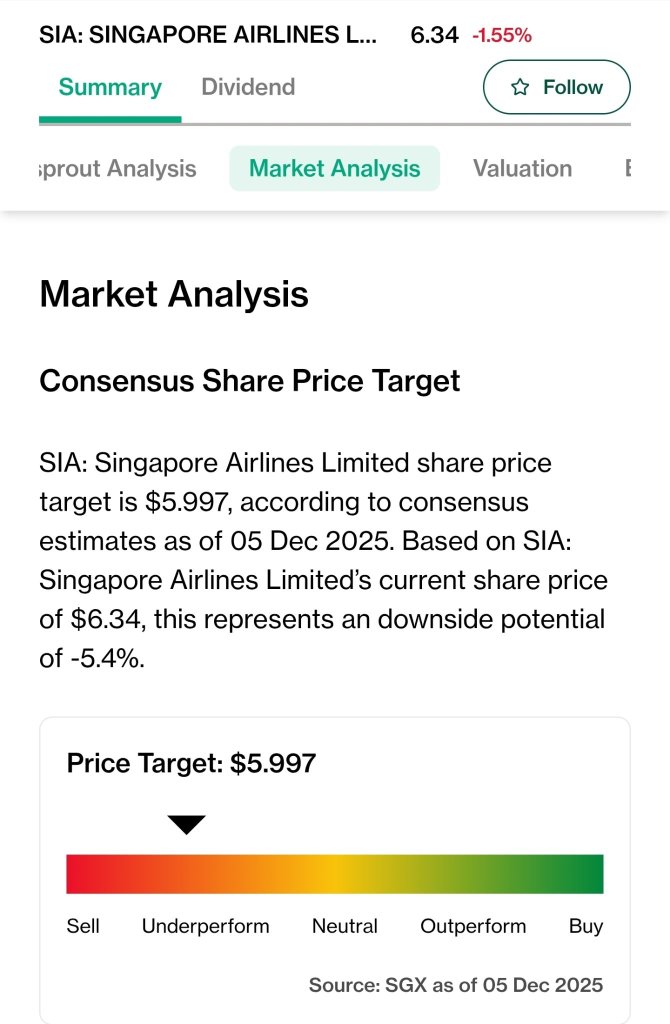Click the Price Target: $5.997 heading
The height and width of the screenshot is (1024, 670).
pyautogui.click(x=191, y=763)
